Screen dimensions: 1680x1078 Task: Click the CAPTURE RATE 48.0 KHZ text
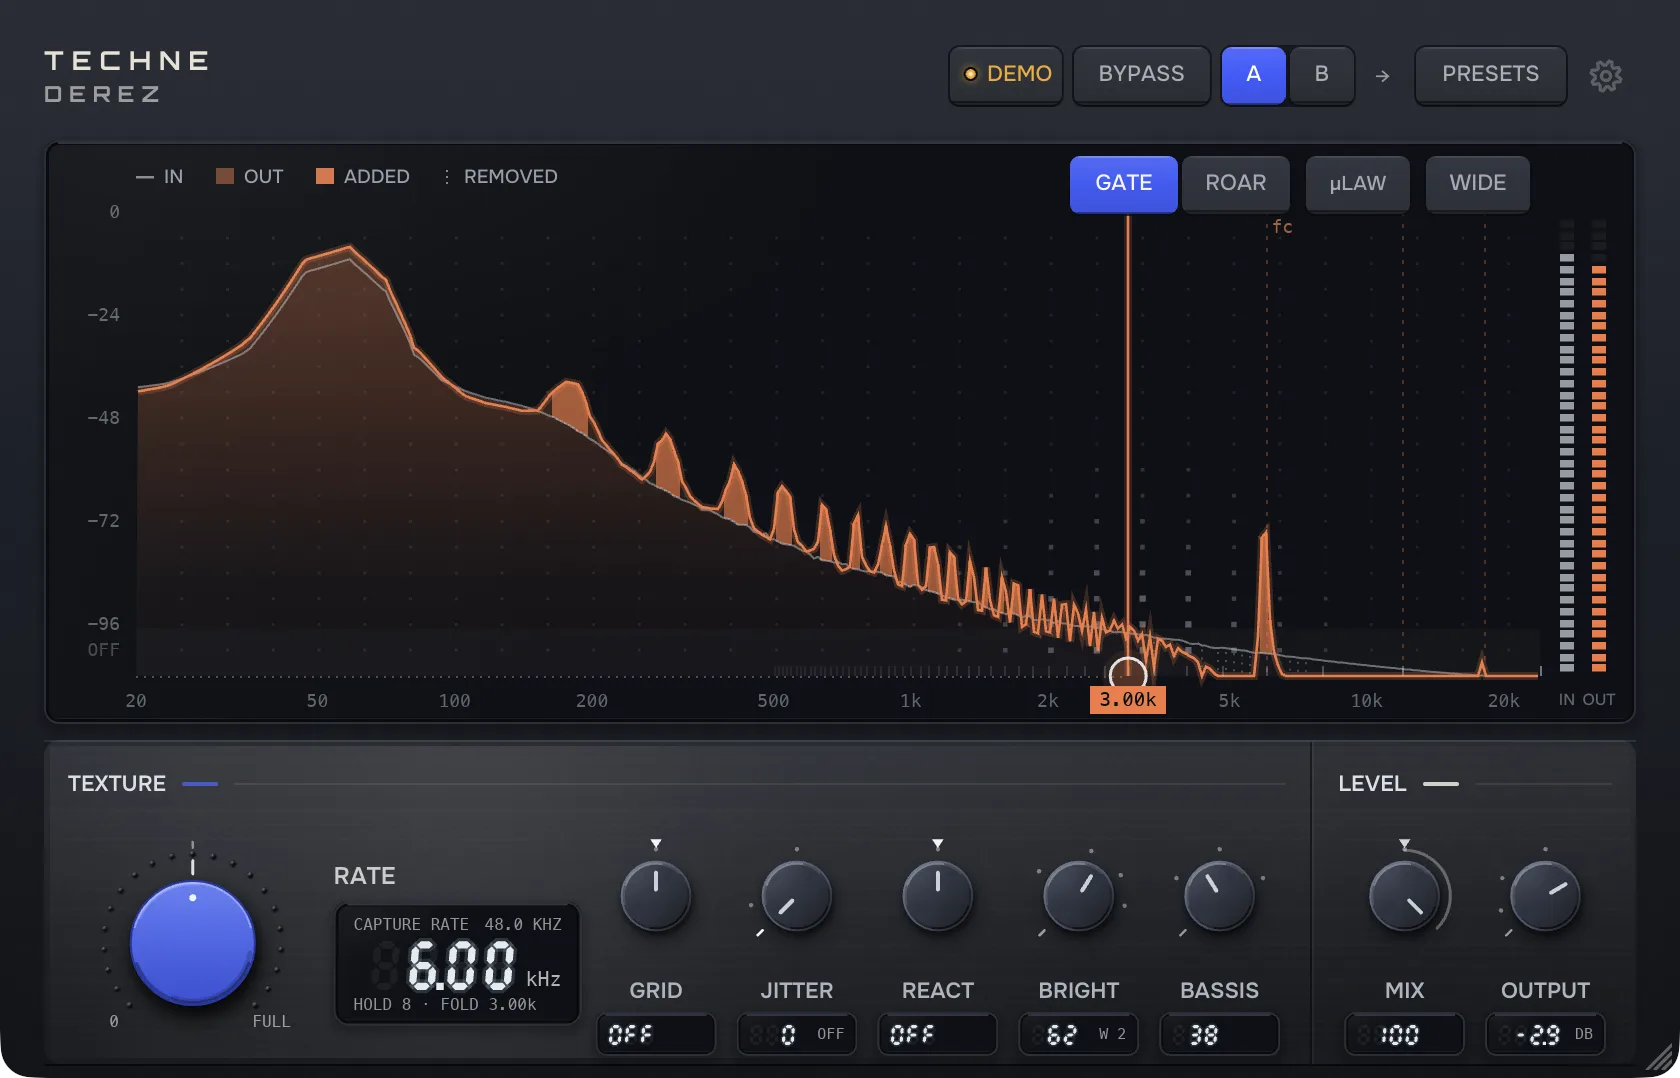pos(457,924)
